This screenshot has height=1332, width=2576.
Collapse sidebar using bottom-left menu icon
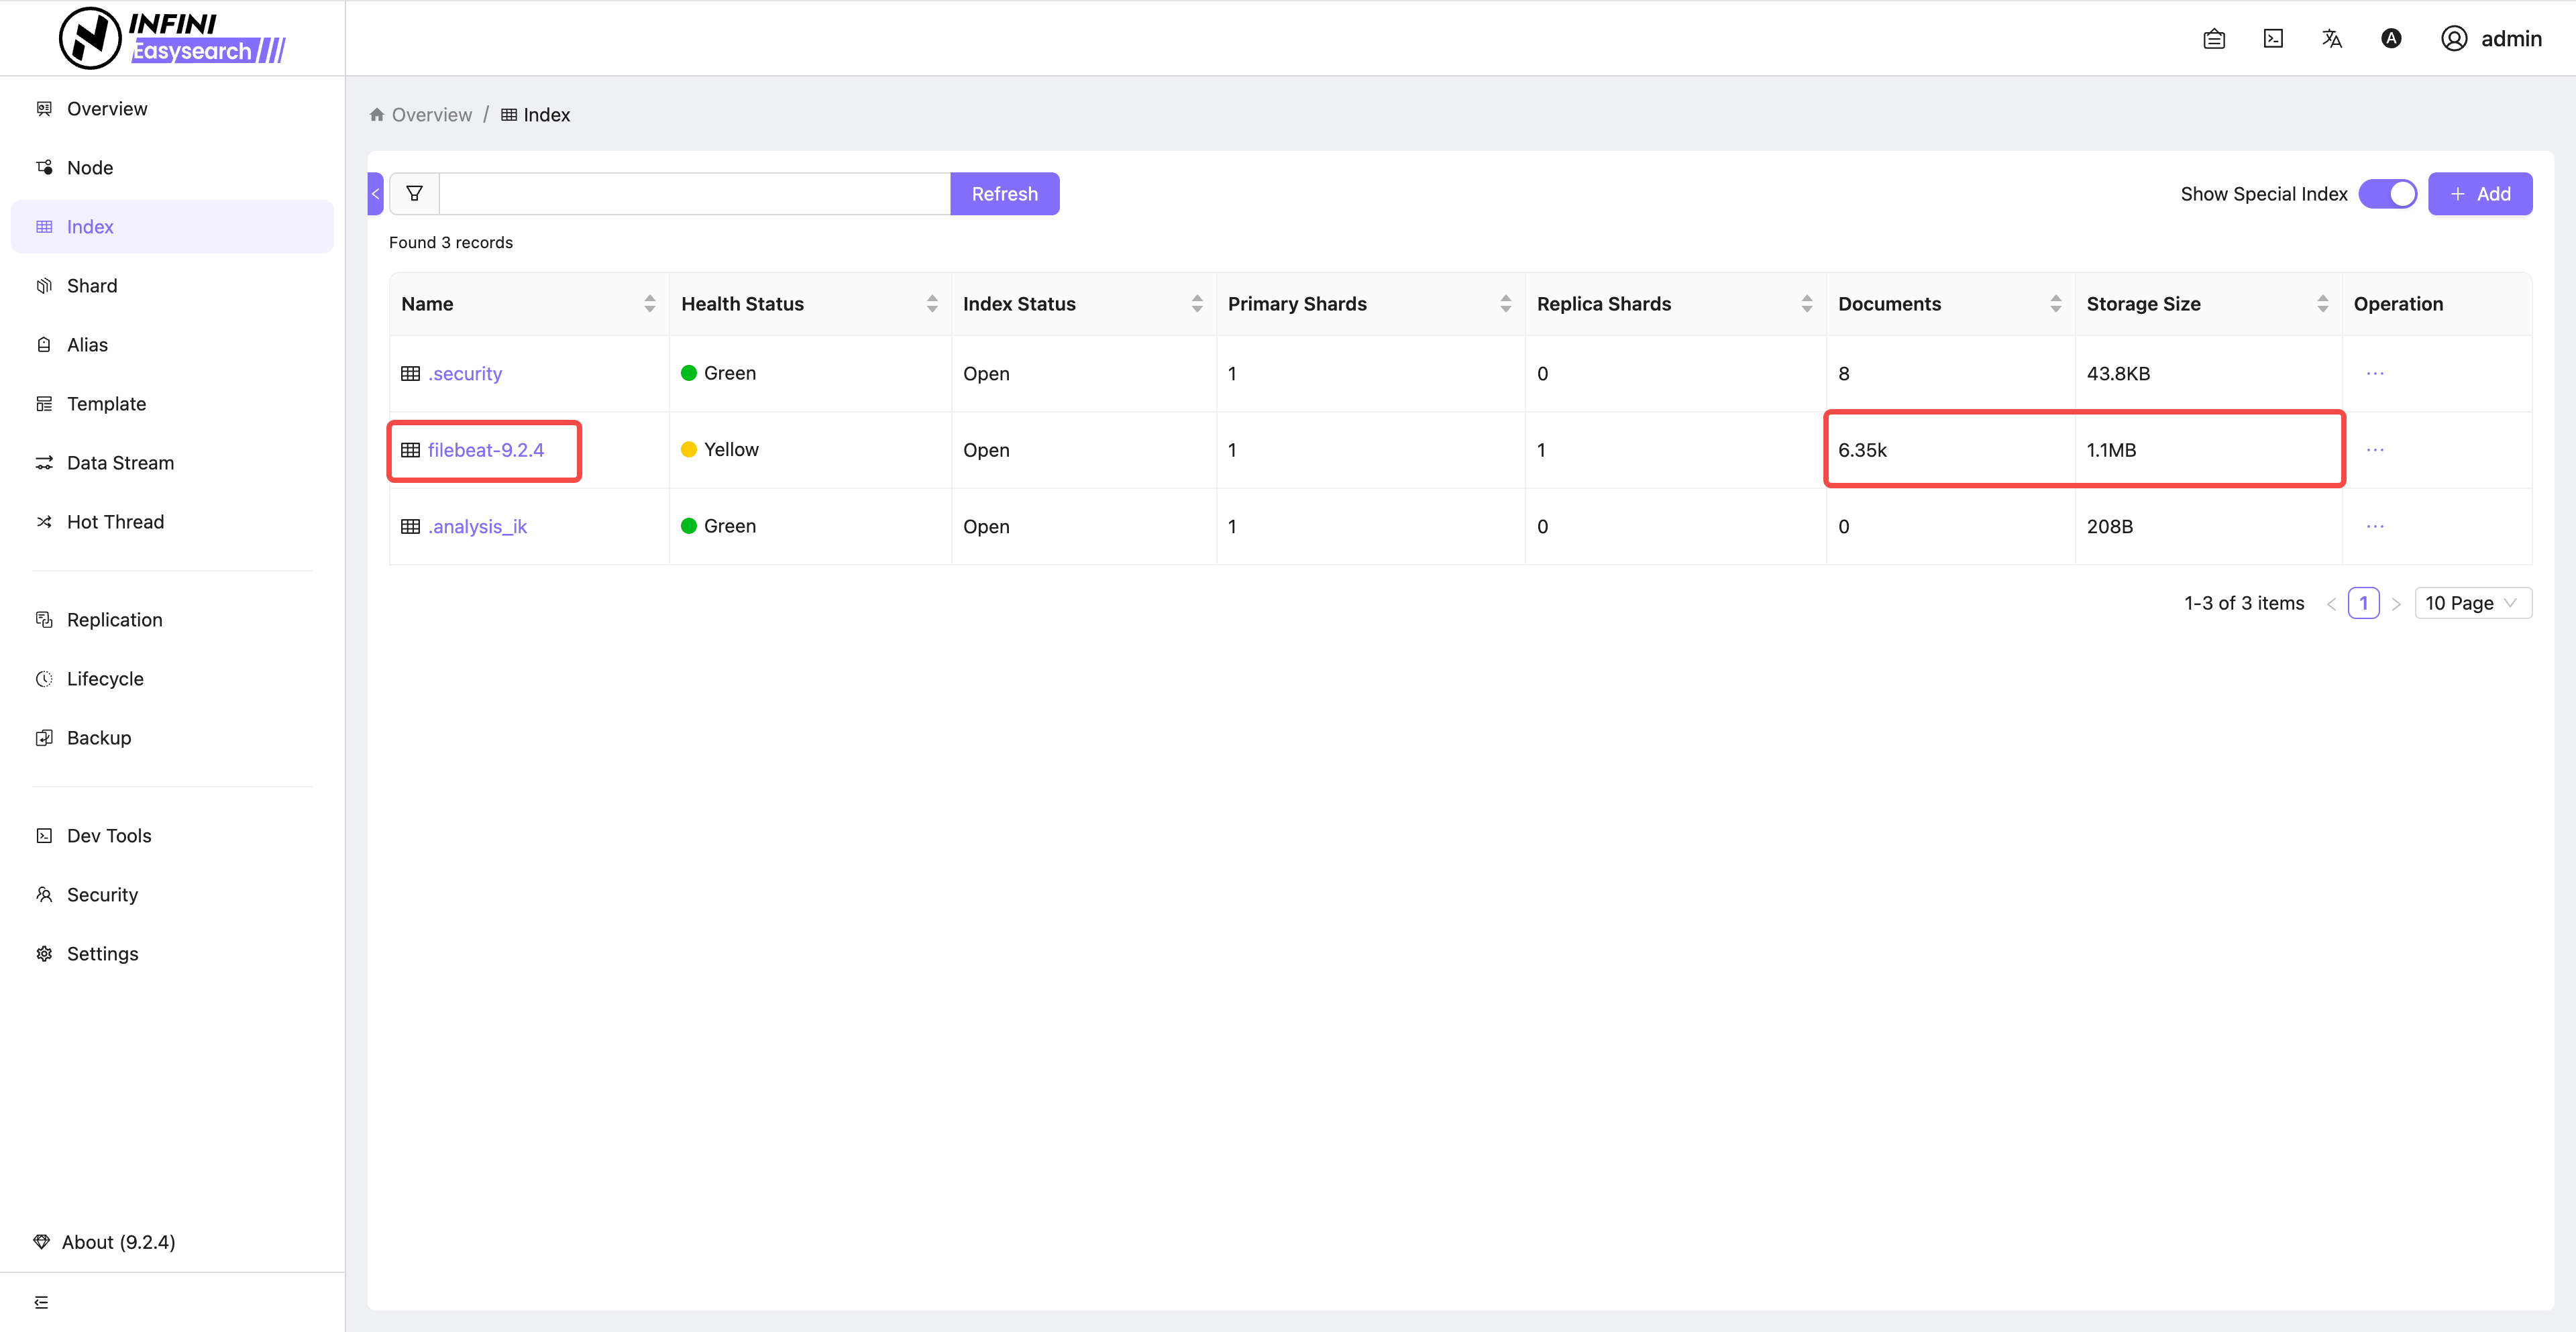point(41,1302)
